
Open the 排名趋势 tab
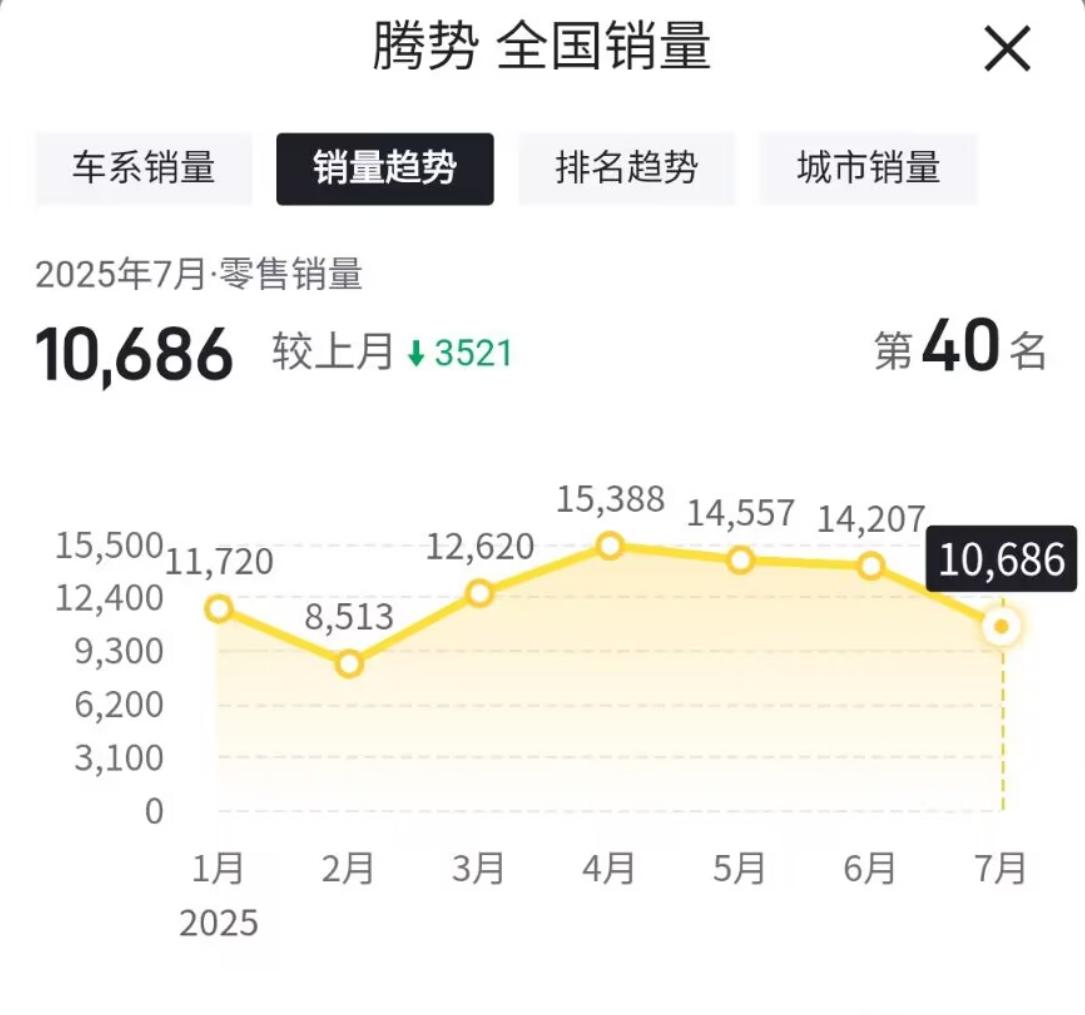pos(626,169)
